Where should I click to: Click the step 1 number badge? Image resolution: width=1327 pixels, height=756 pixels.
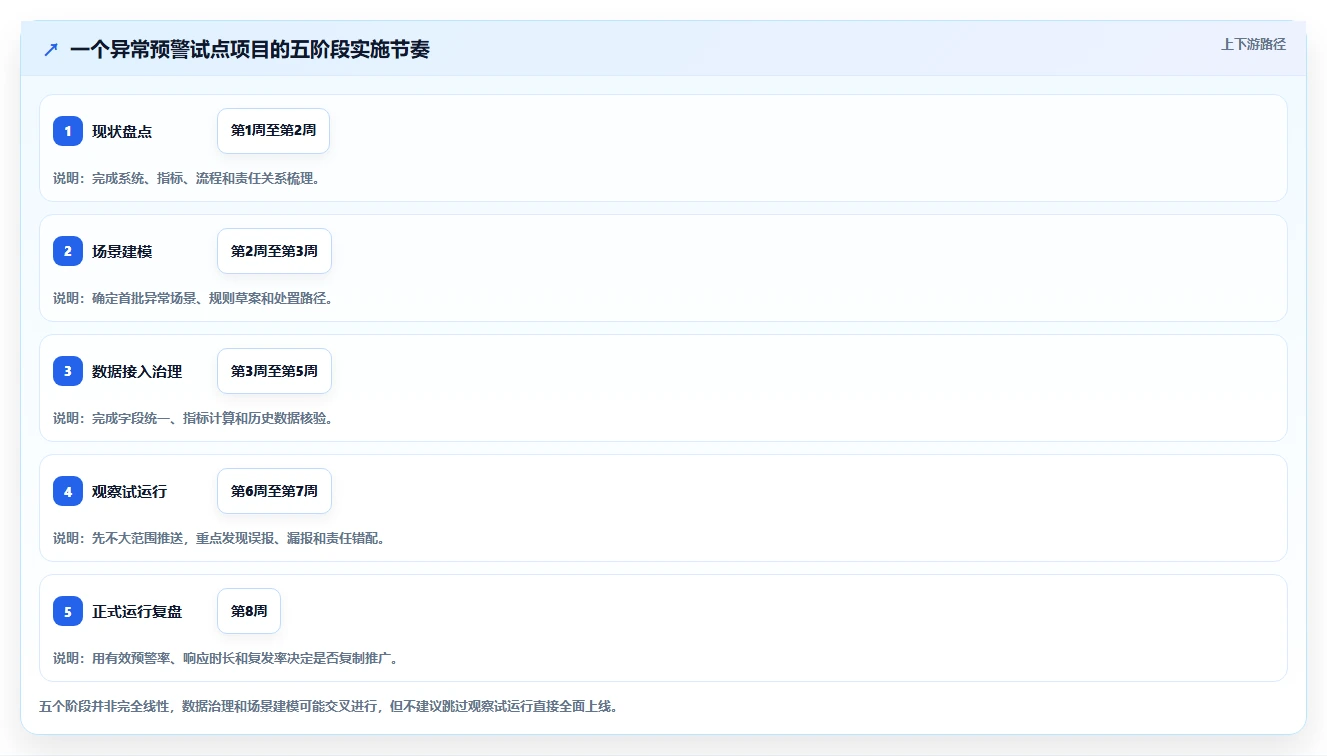pos(68,131)
